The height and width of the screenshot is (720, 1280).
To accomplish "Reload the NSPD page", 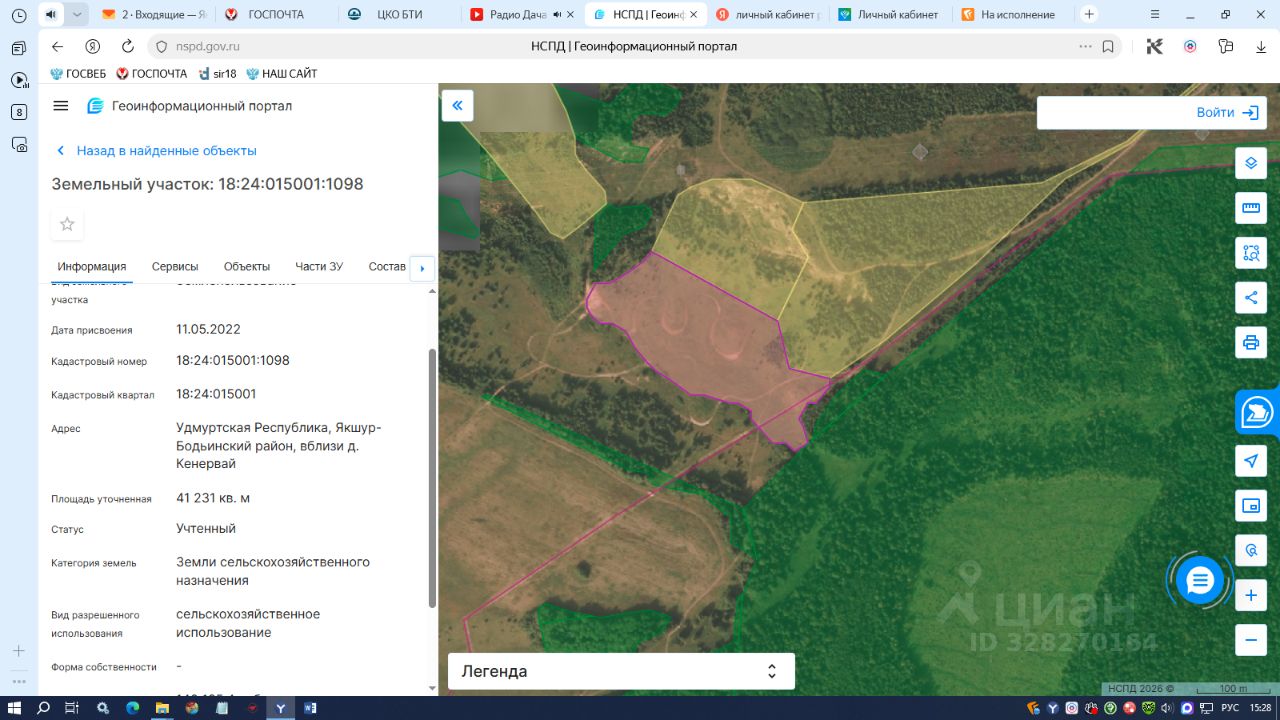I will [128, 46].
